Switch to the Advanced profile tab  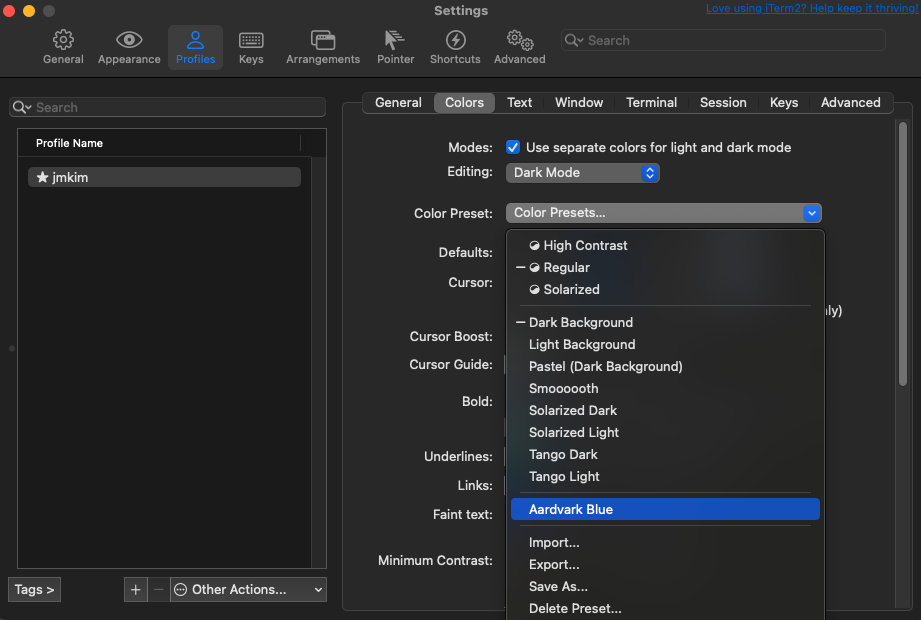[851, 102]
